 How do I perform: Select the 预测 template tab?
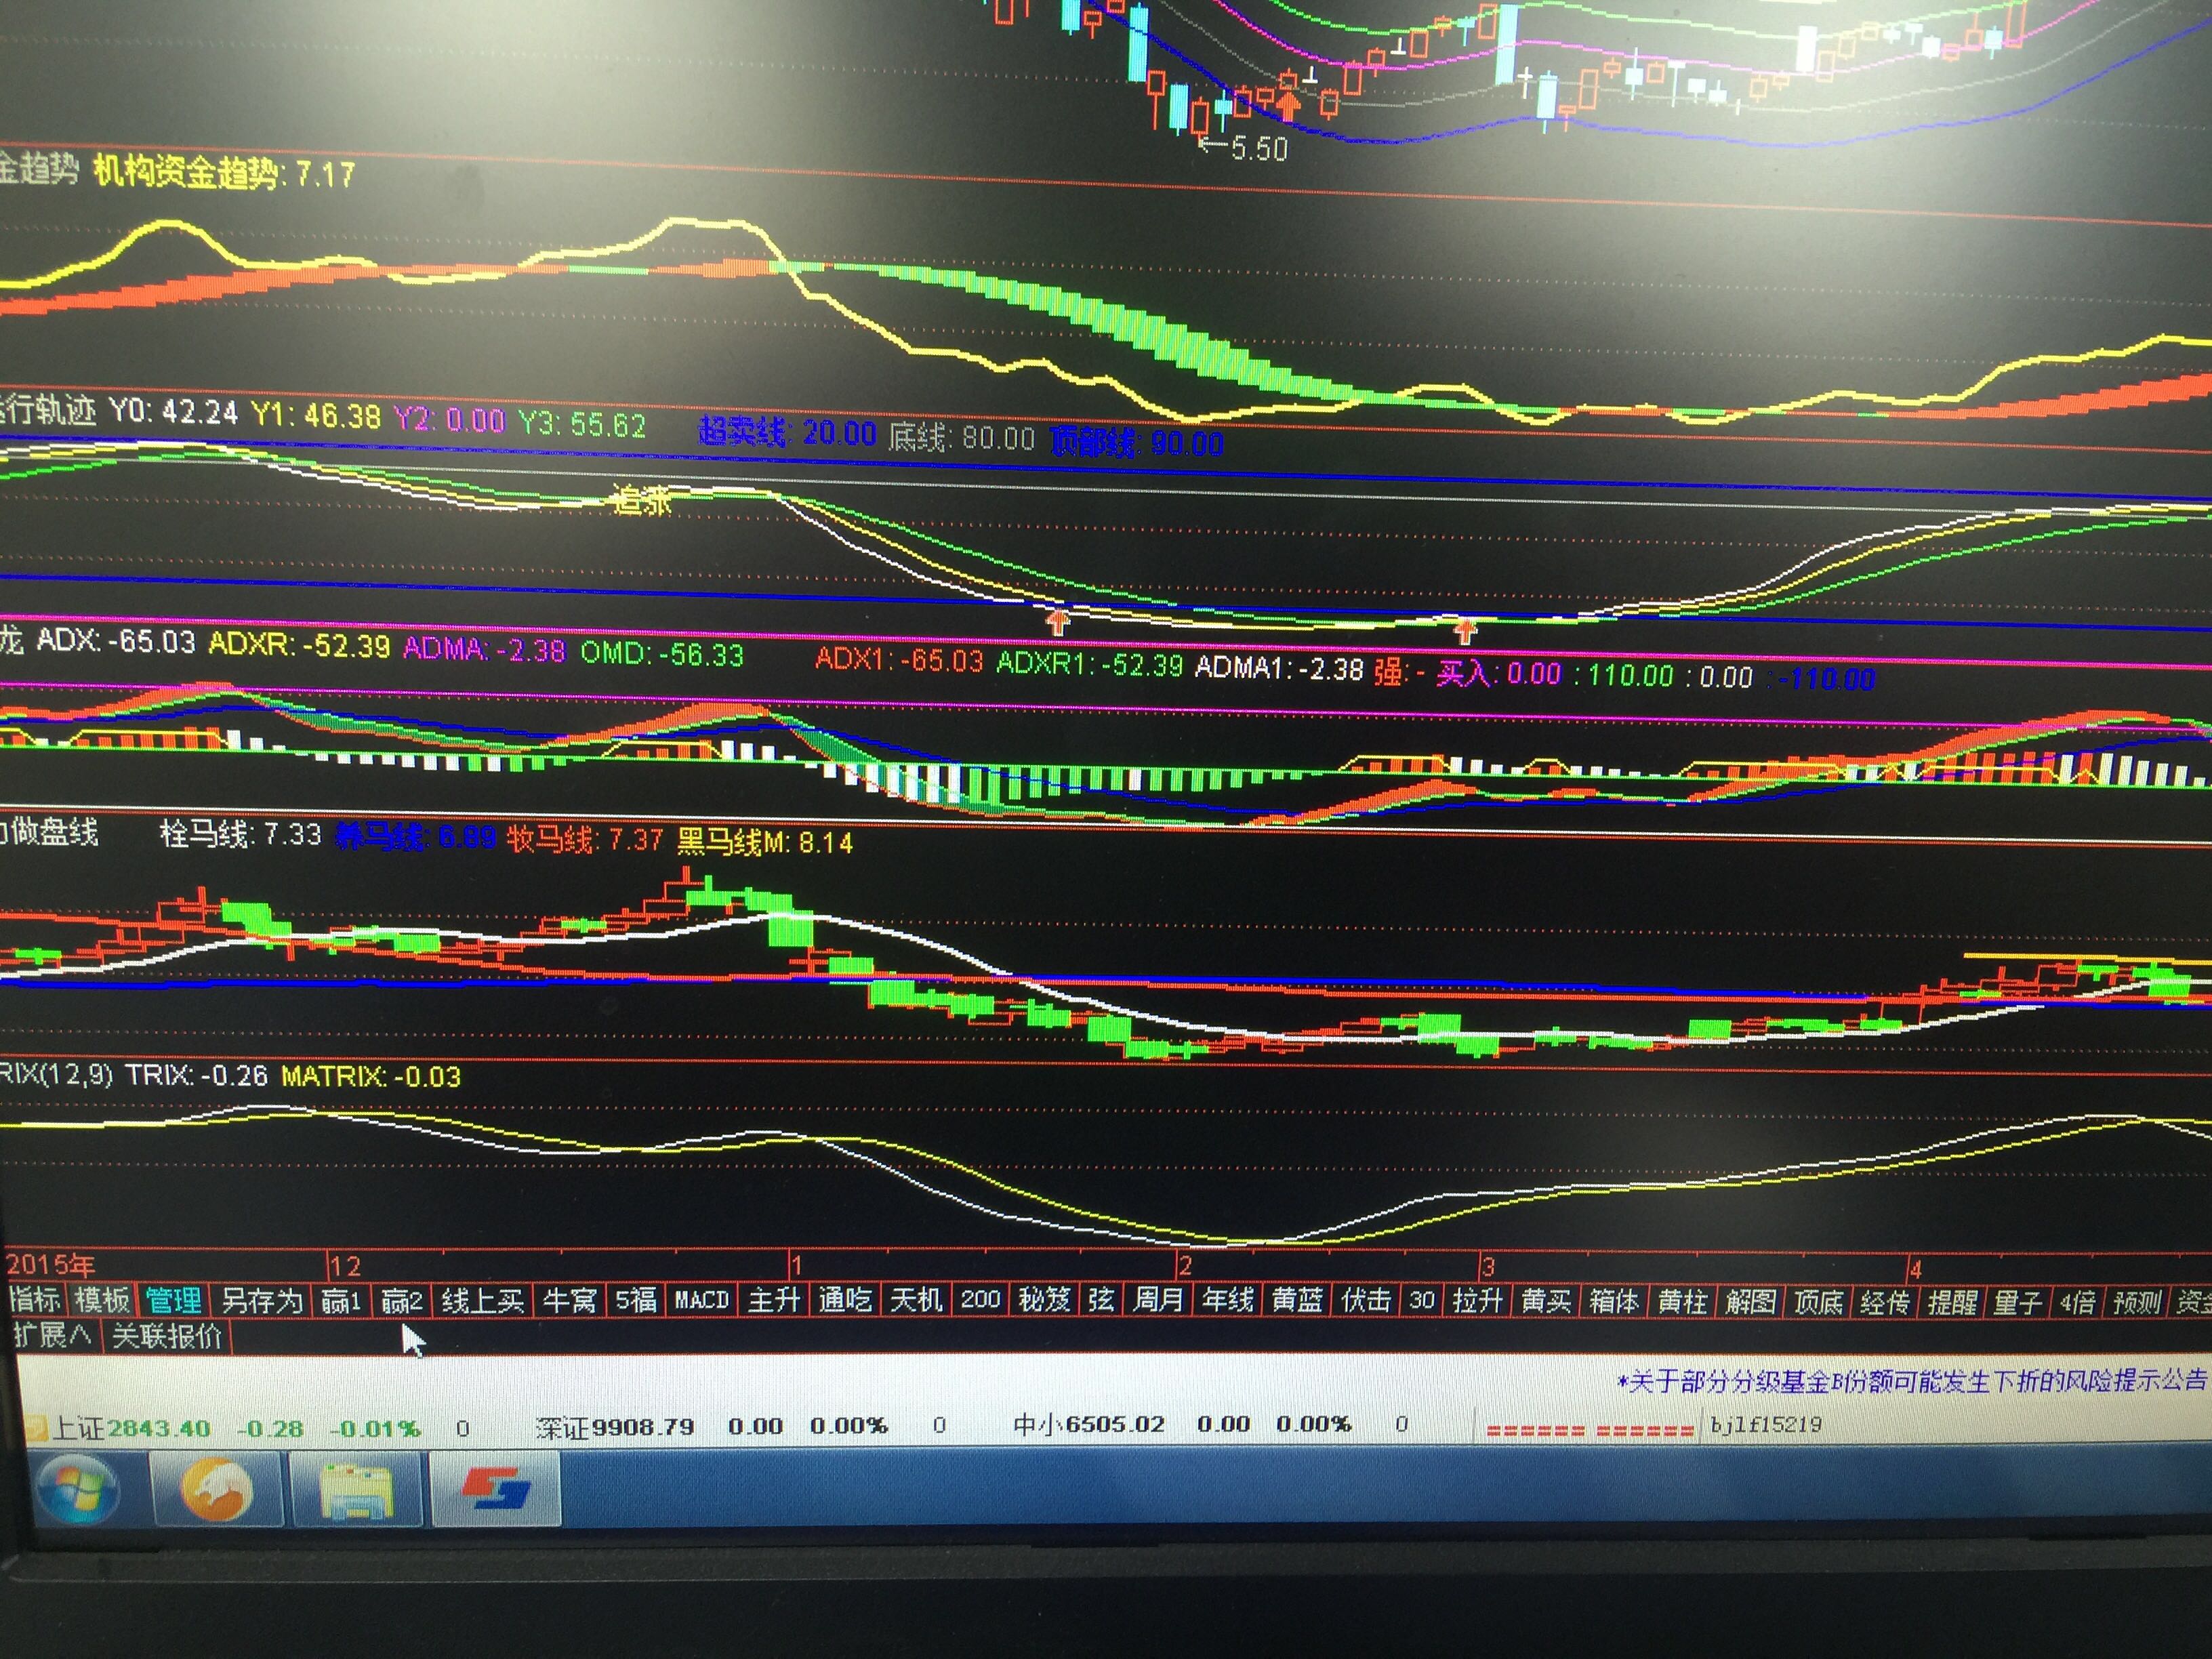tap(2137, 1303)
